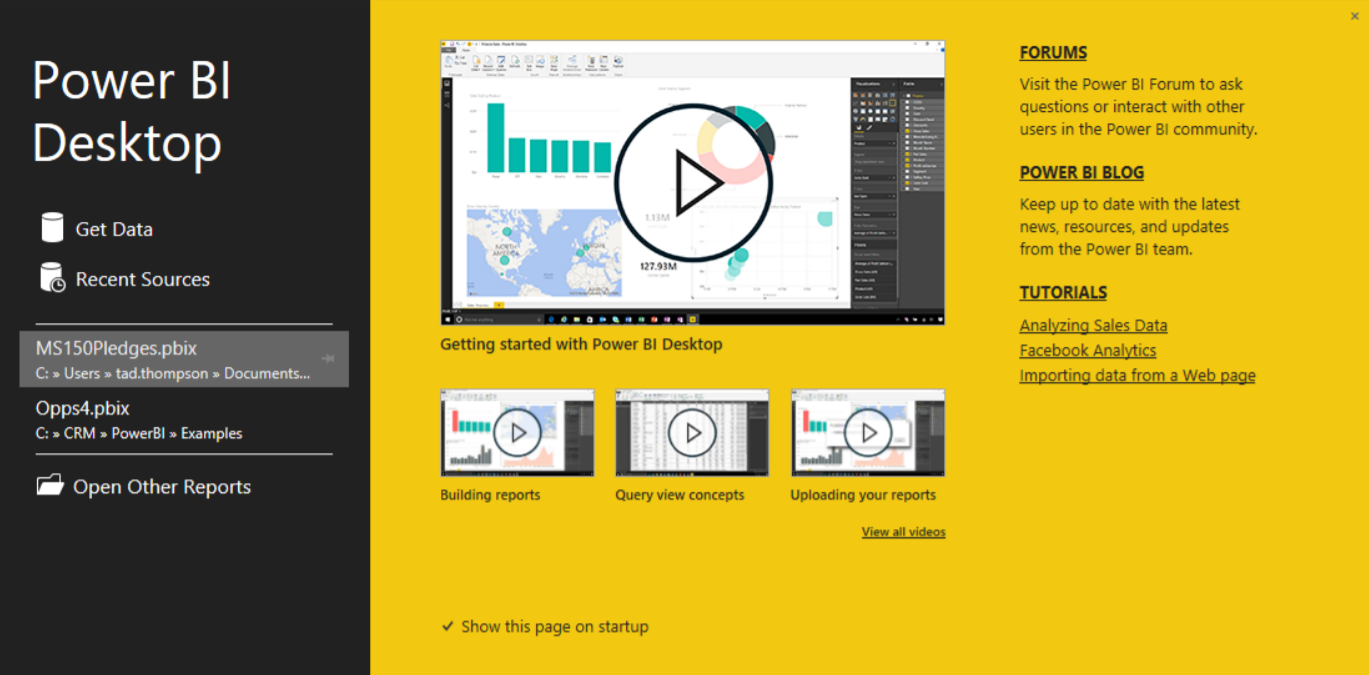Play the Uploading your reports video
1369x675 pixels.
868,433
